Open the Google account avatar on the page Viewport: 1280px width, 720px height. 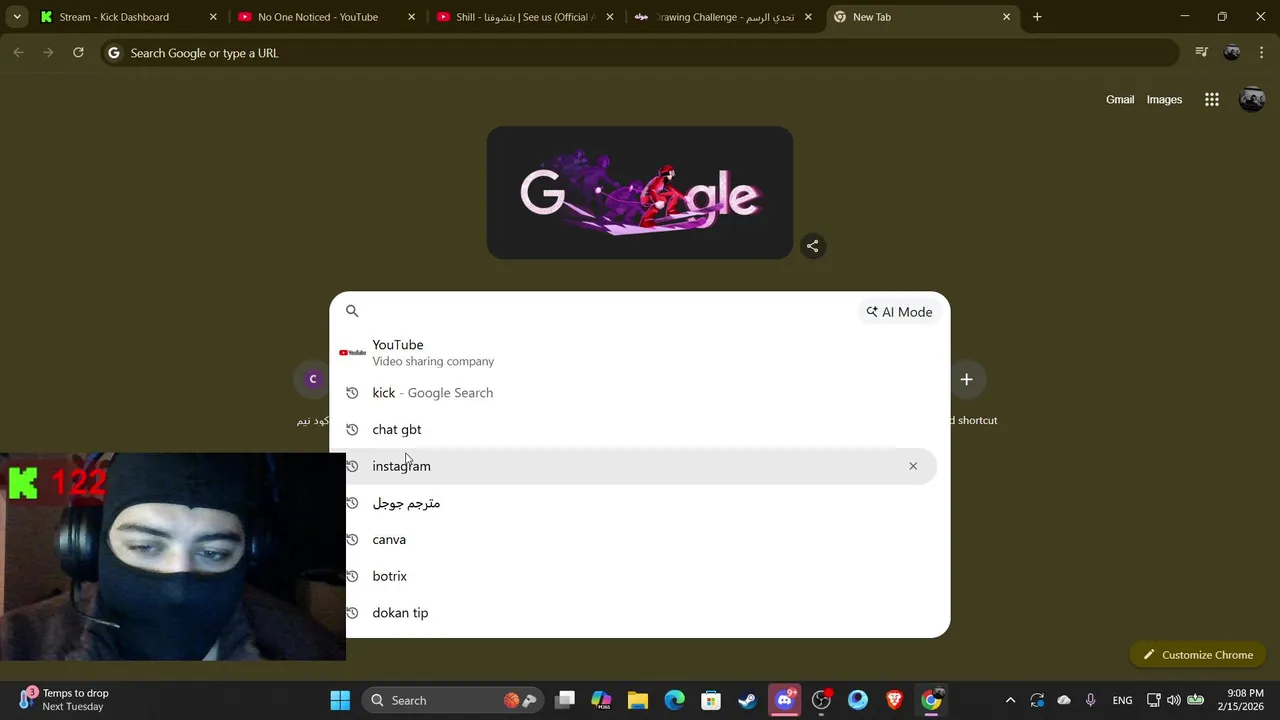tap(1252, 100)
